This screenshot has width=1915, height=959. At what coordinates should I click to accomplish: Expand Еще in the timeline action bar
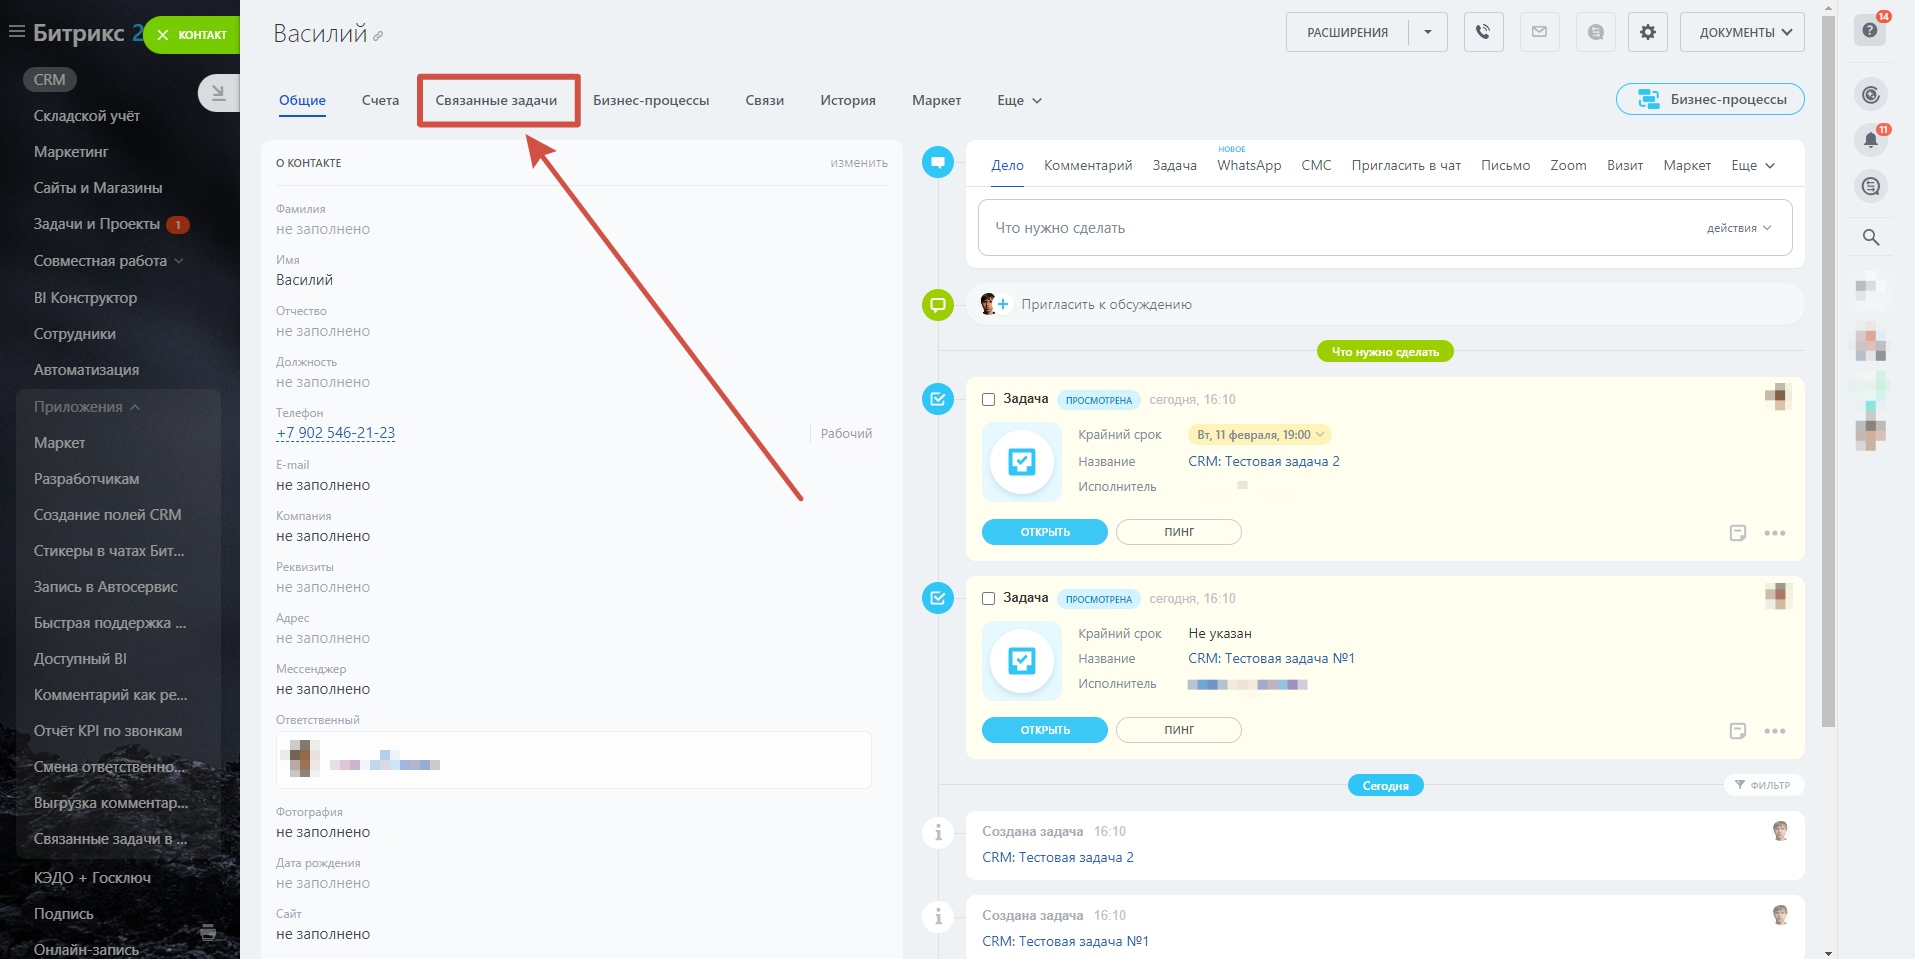click(1753, 165)
